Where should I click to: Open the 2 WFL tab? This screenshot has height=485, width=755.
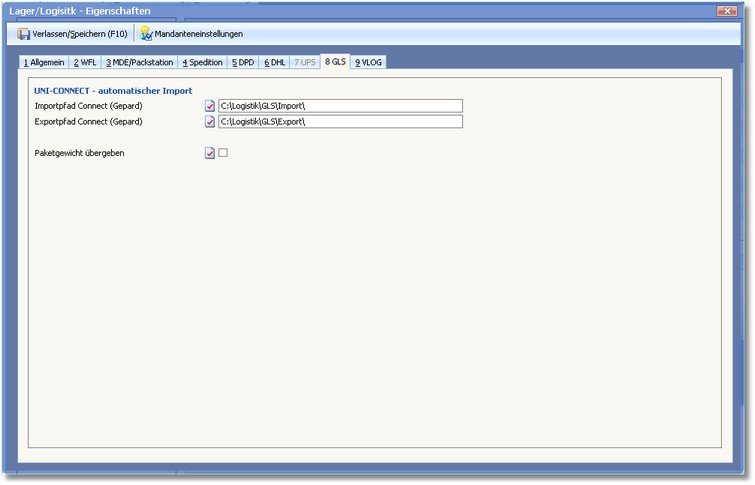(83, 62)
